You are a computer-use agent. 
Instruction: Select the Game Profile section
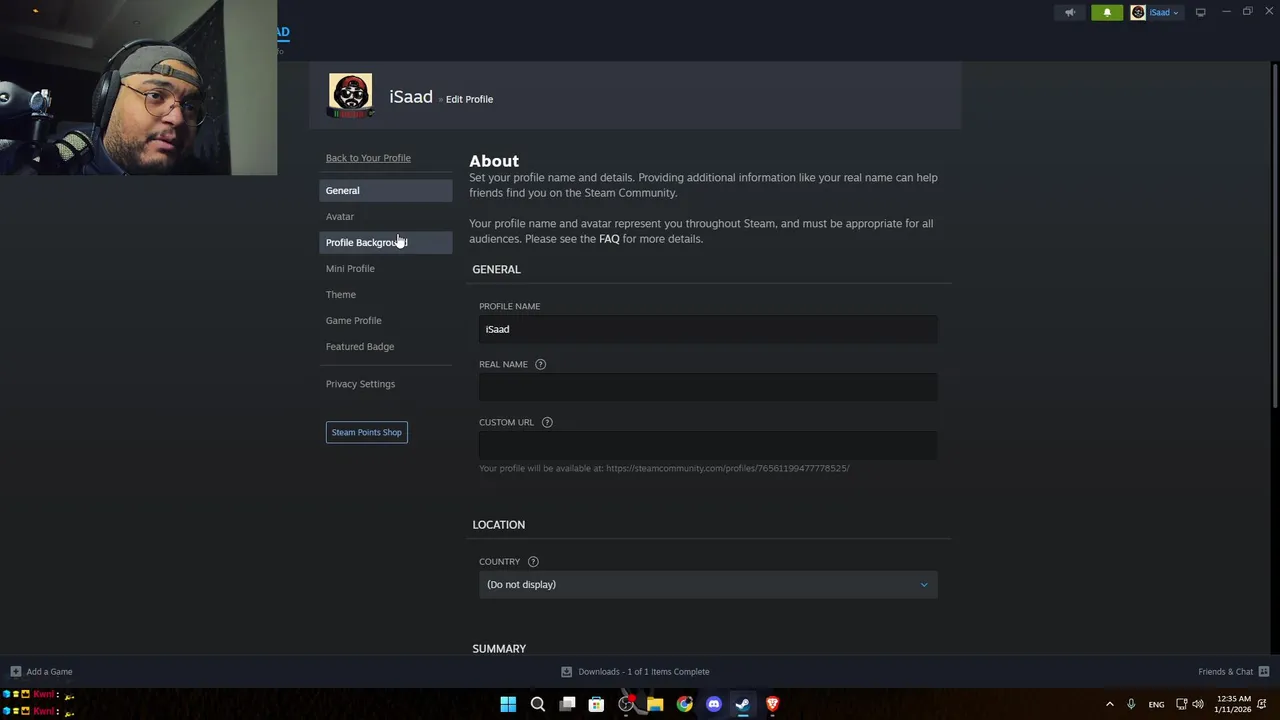pyautogui.click(x=386, y=320)
